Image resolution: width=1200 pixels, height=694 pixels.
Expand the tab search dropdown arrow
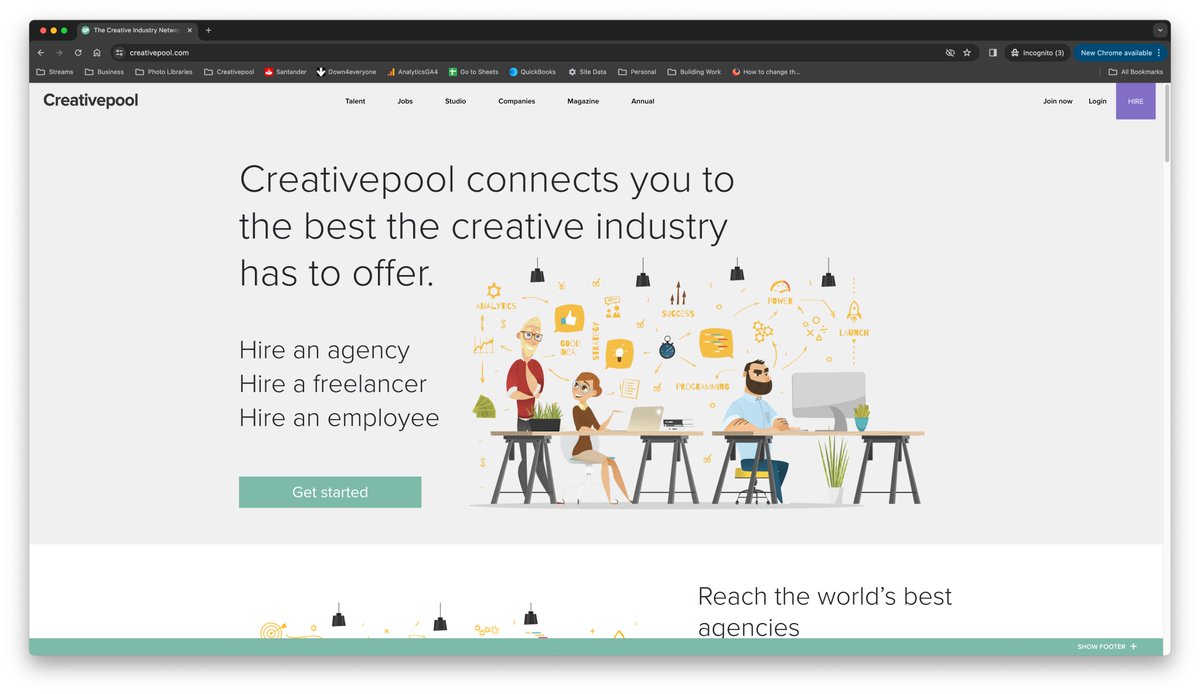[x=1160, y=30]
